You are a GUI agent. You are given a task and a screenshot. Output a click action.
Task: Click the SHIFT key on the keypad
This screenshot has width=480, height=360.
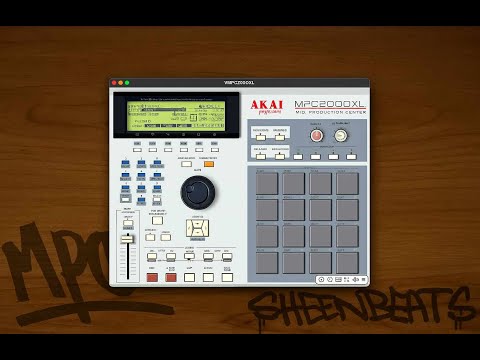[x=126, y=199]
